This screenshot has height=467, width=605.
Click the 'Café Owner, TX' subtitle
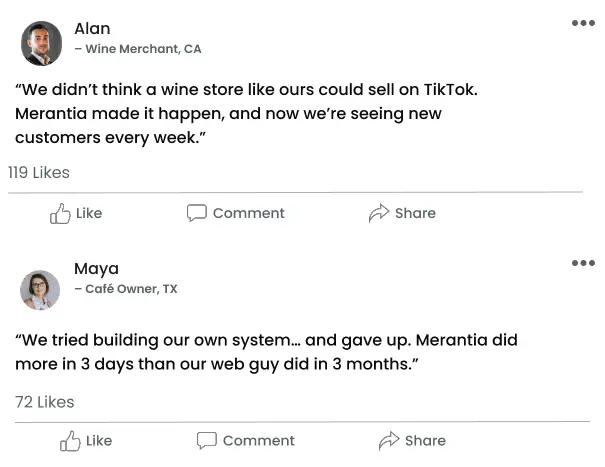coord(126,289)
